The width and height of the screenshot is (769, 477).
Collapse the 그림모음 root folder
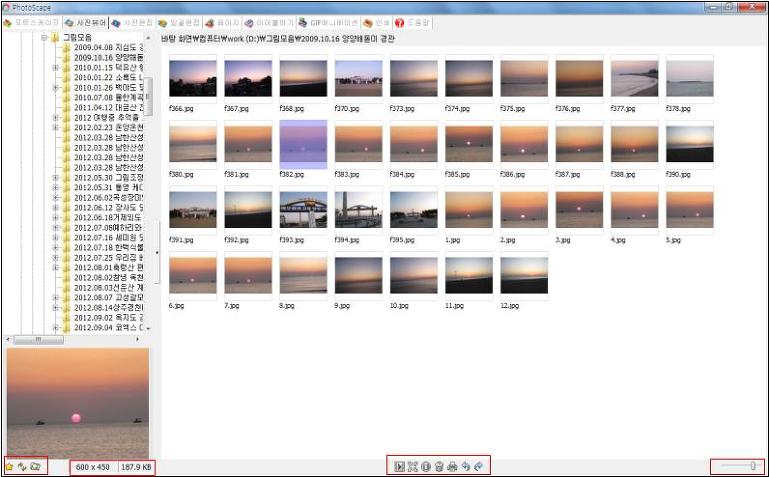(x=45, y=37)
